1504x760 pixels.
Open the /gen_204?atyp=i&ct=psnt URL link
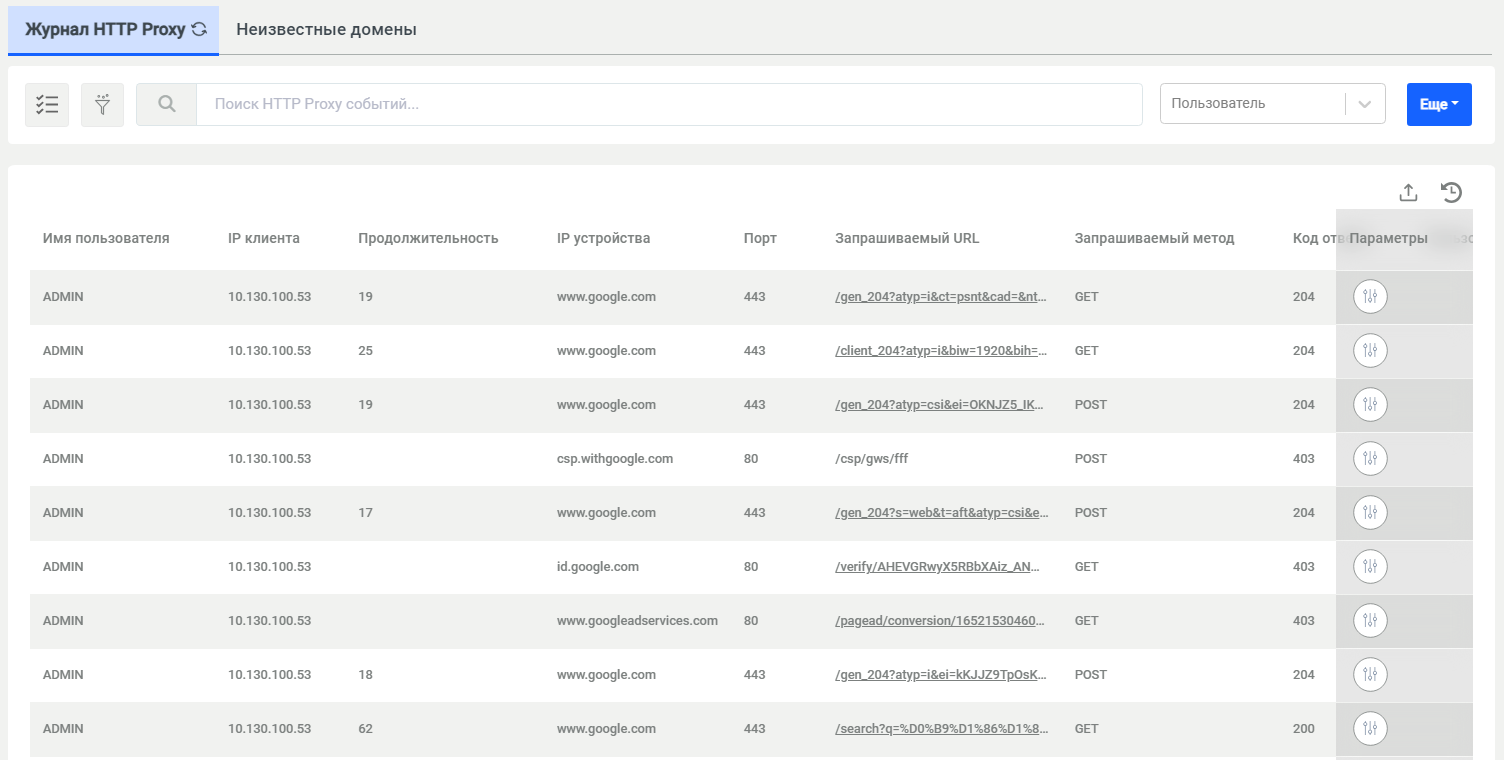tap(941, 297)
